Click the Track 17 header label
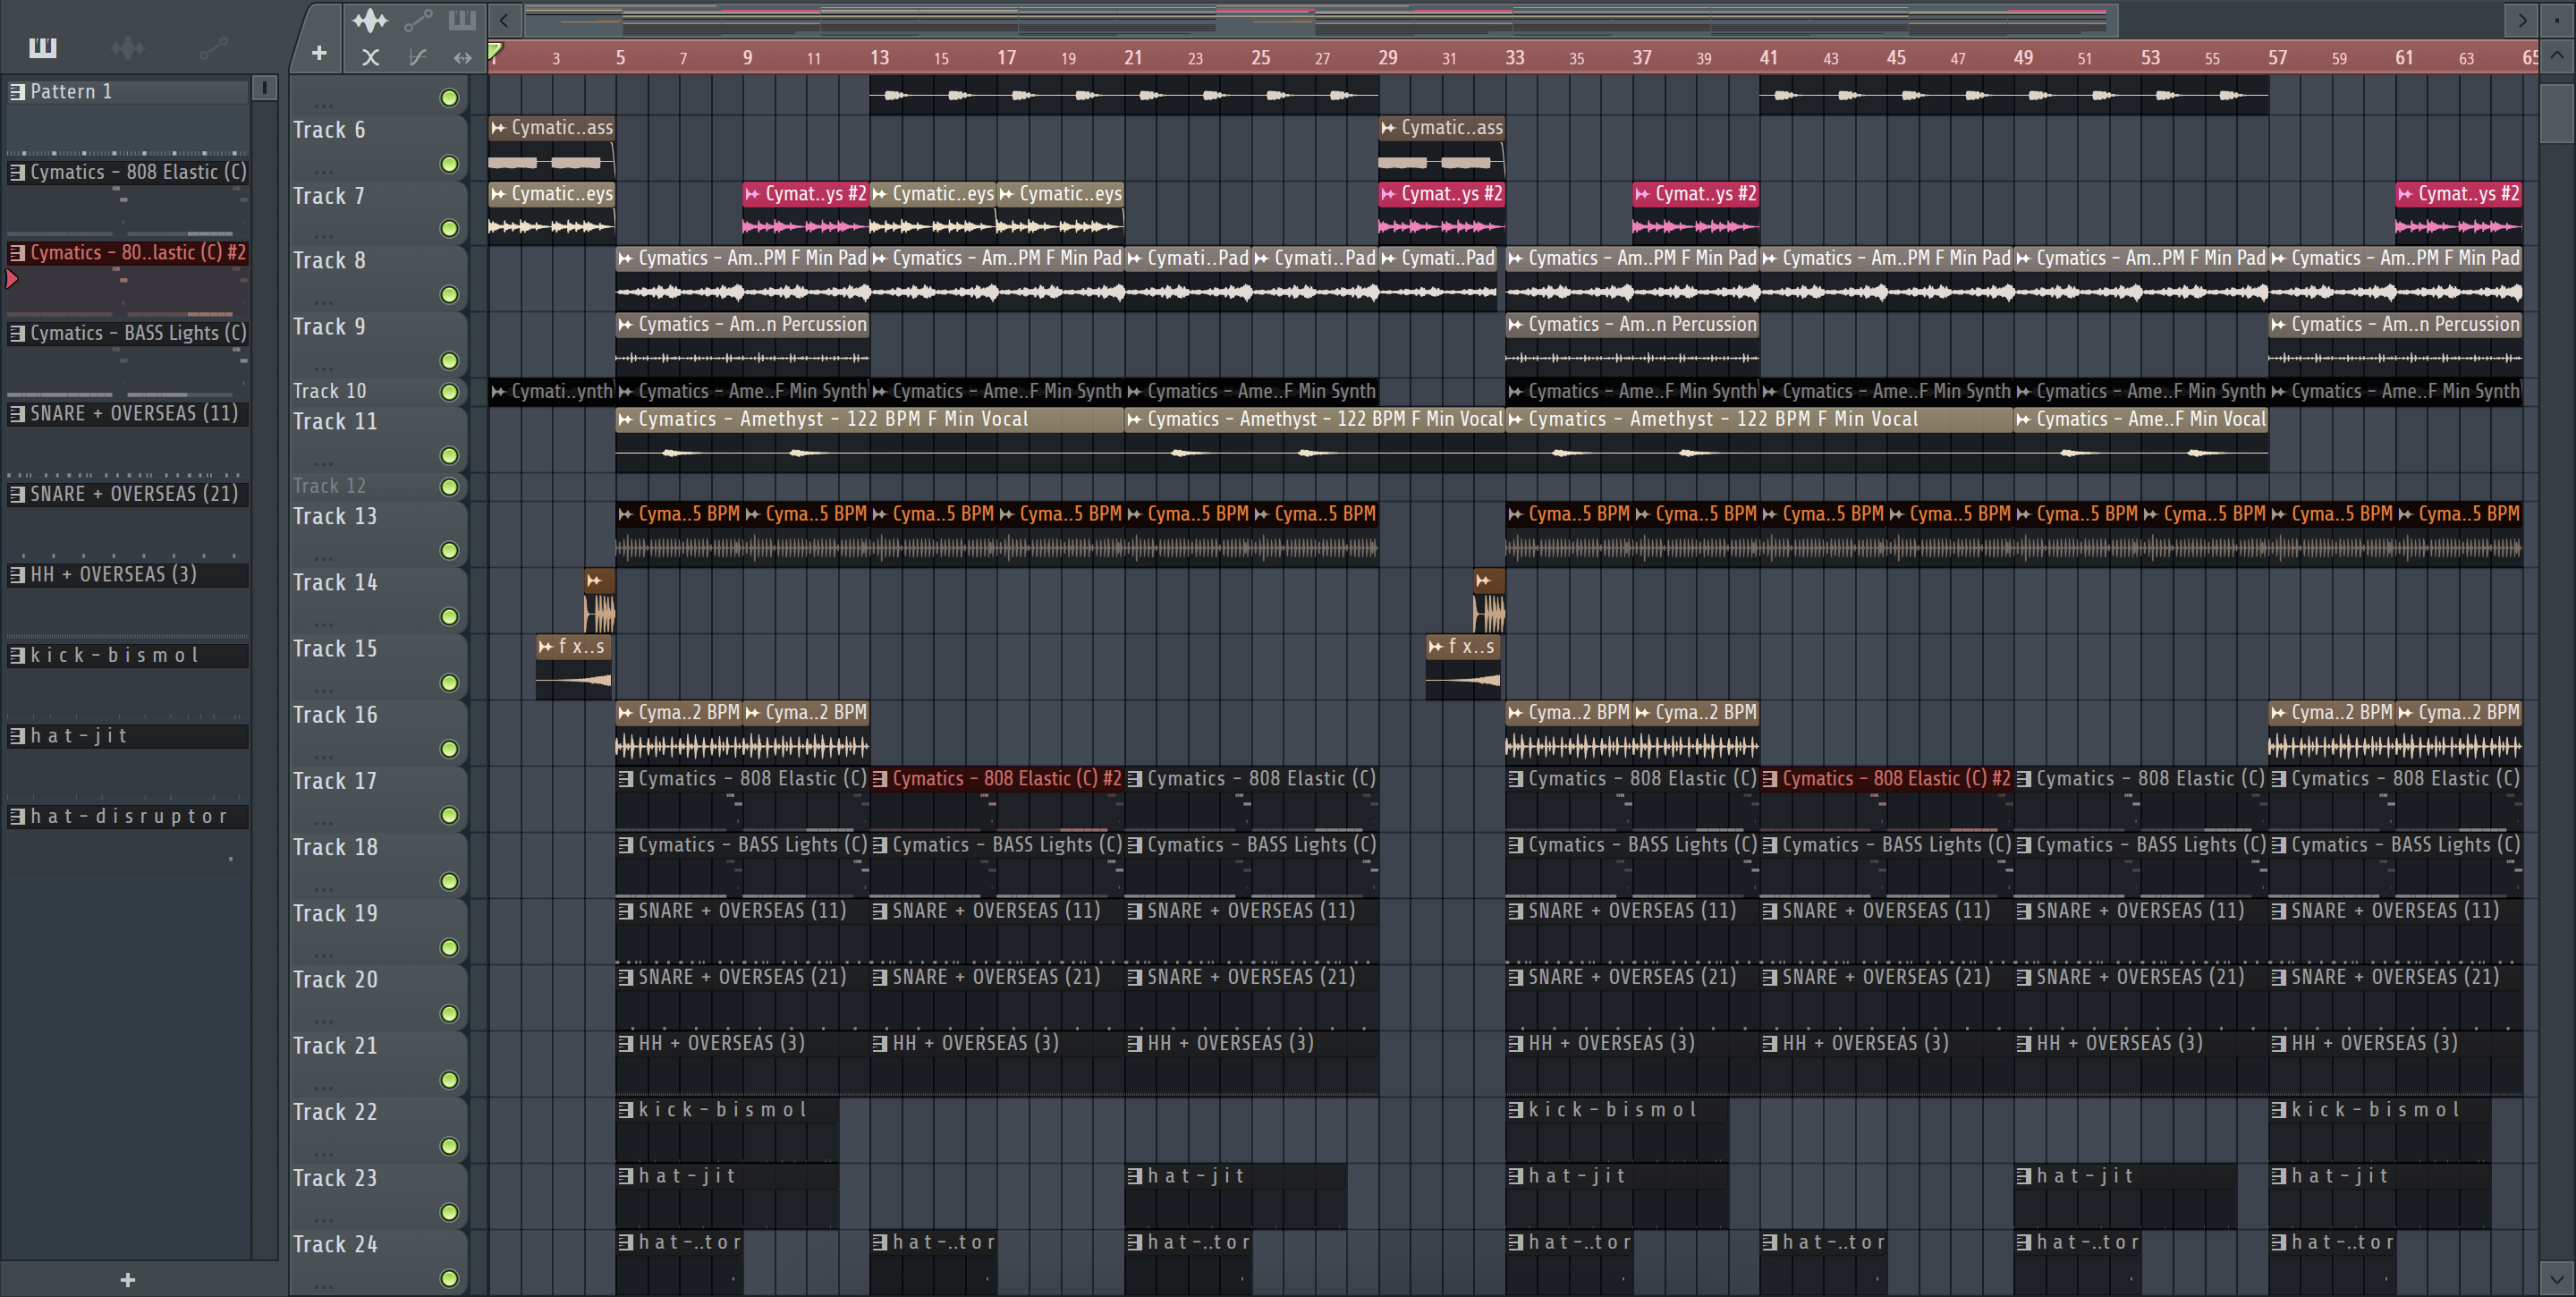Viewport: 2576px width, 1297px height. pos(335,782)
